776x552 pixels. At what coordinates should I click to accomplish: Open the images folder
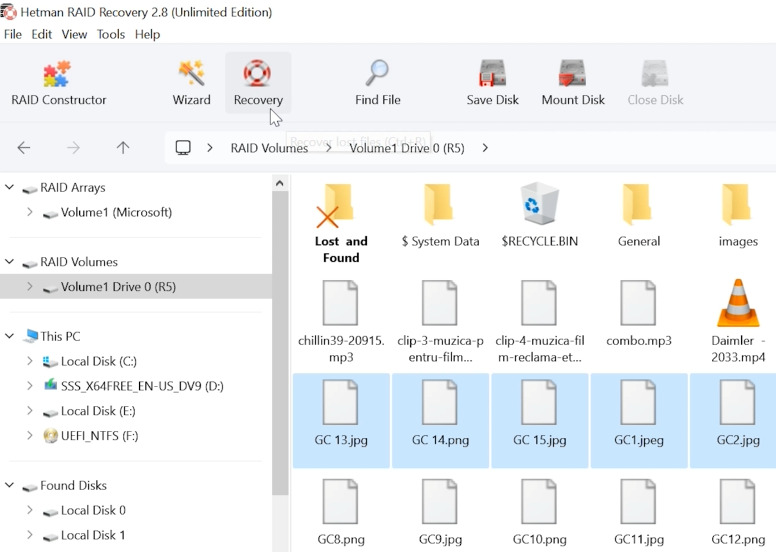[738, 215]
